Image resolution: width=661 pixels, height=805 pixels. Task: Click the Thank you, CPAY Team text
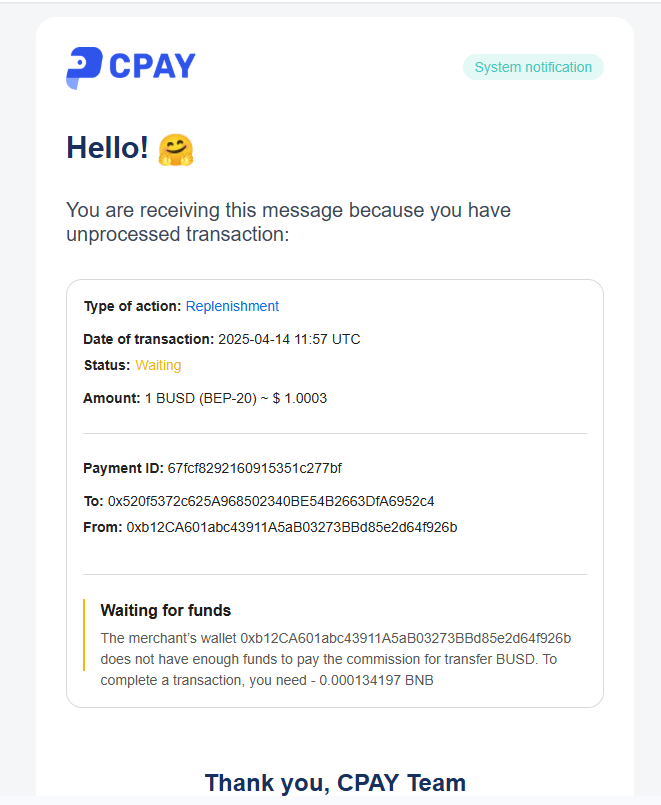click(x=335, y=783)
